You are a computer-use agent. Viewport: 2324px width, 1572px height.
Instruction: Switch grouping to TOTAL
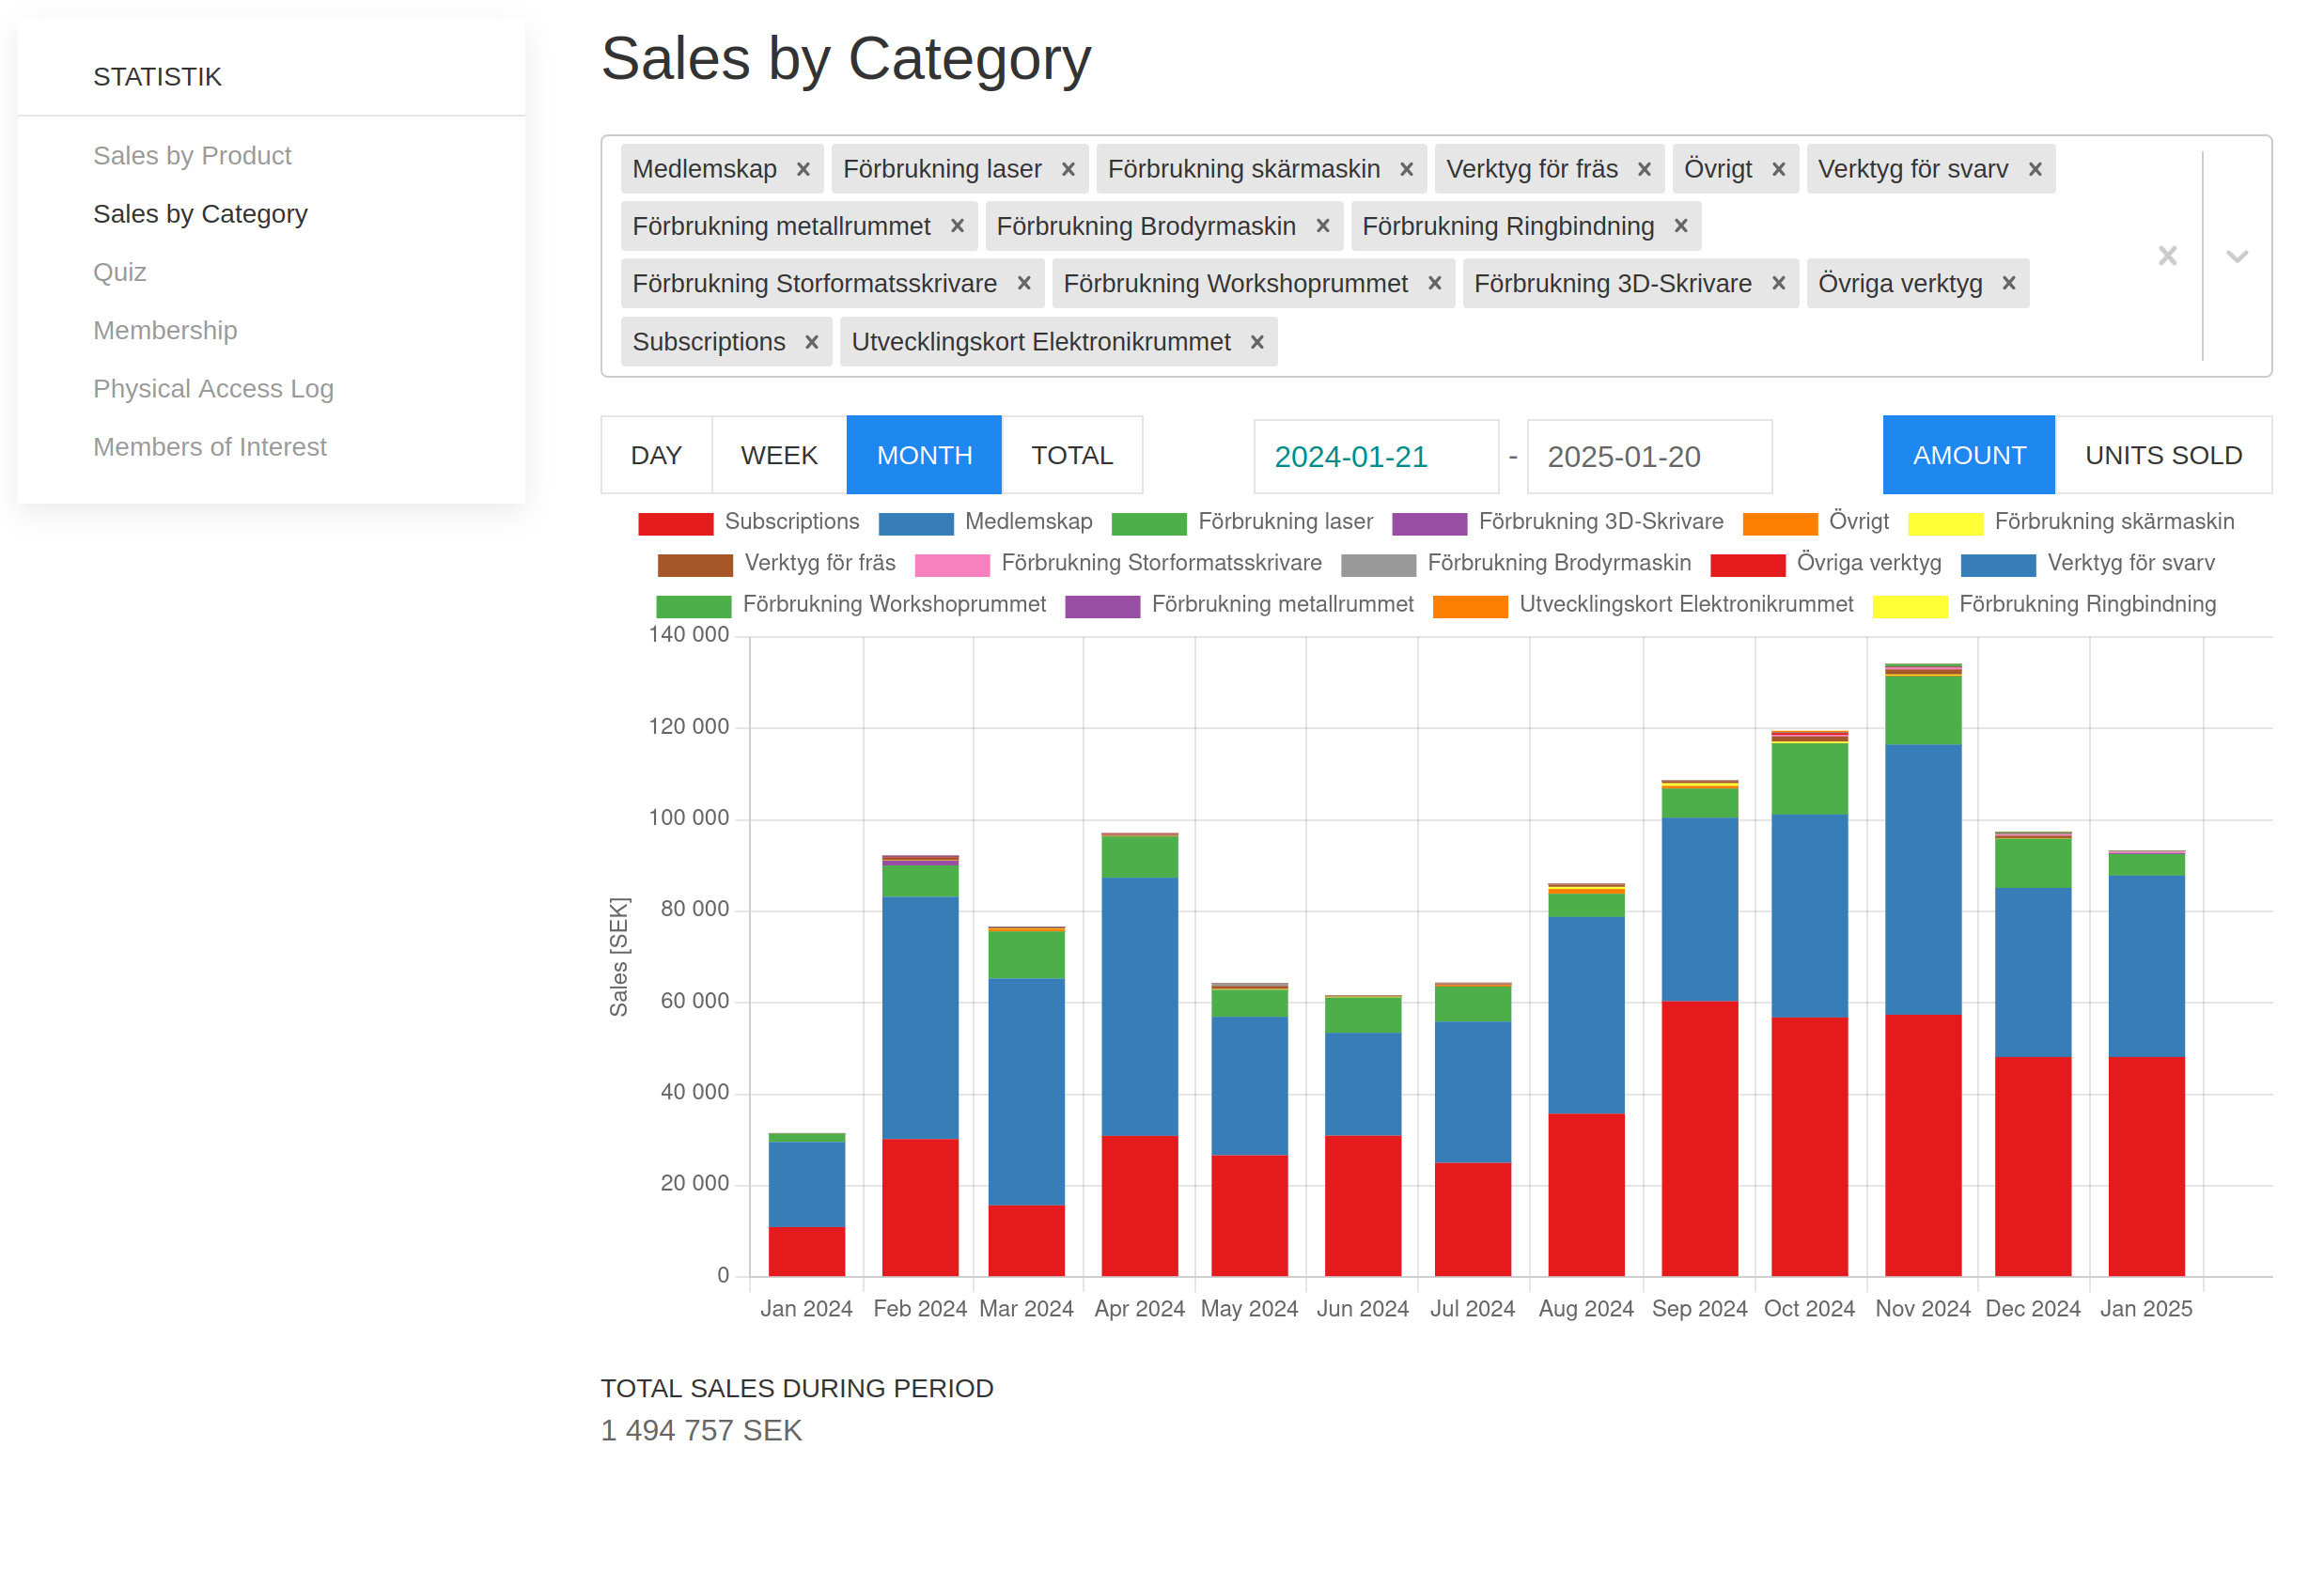pyautogui.click(x=1071, y=455)
